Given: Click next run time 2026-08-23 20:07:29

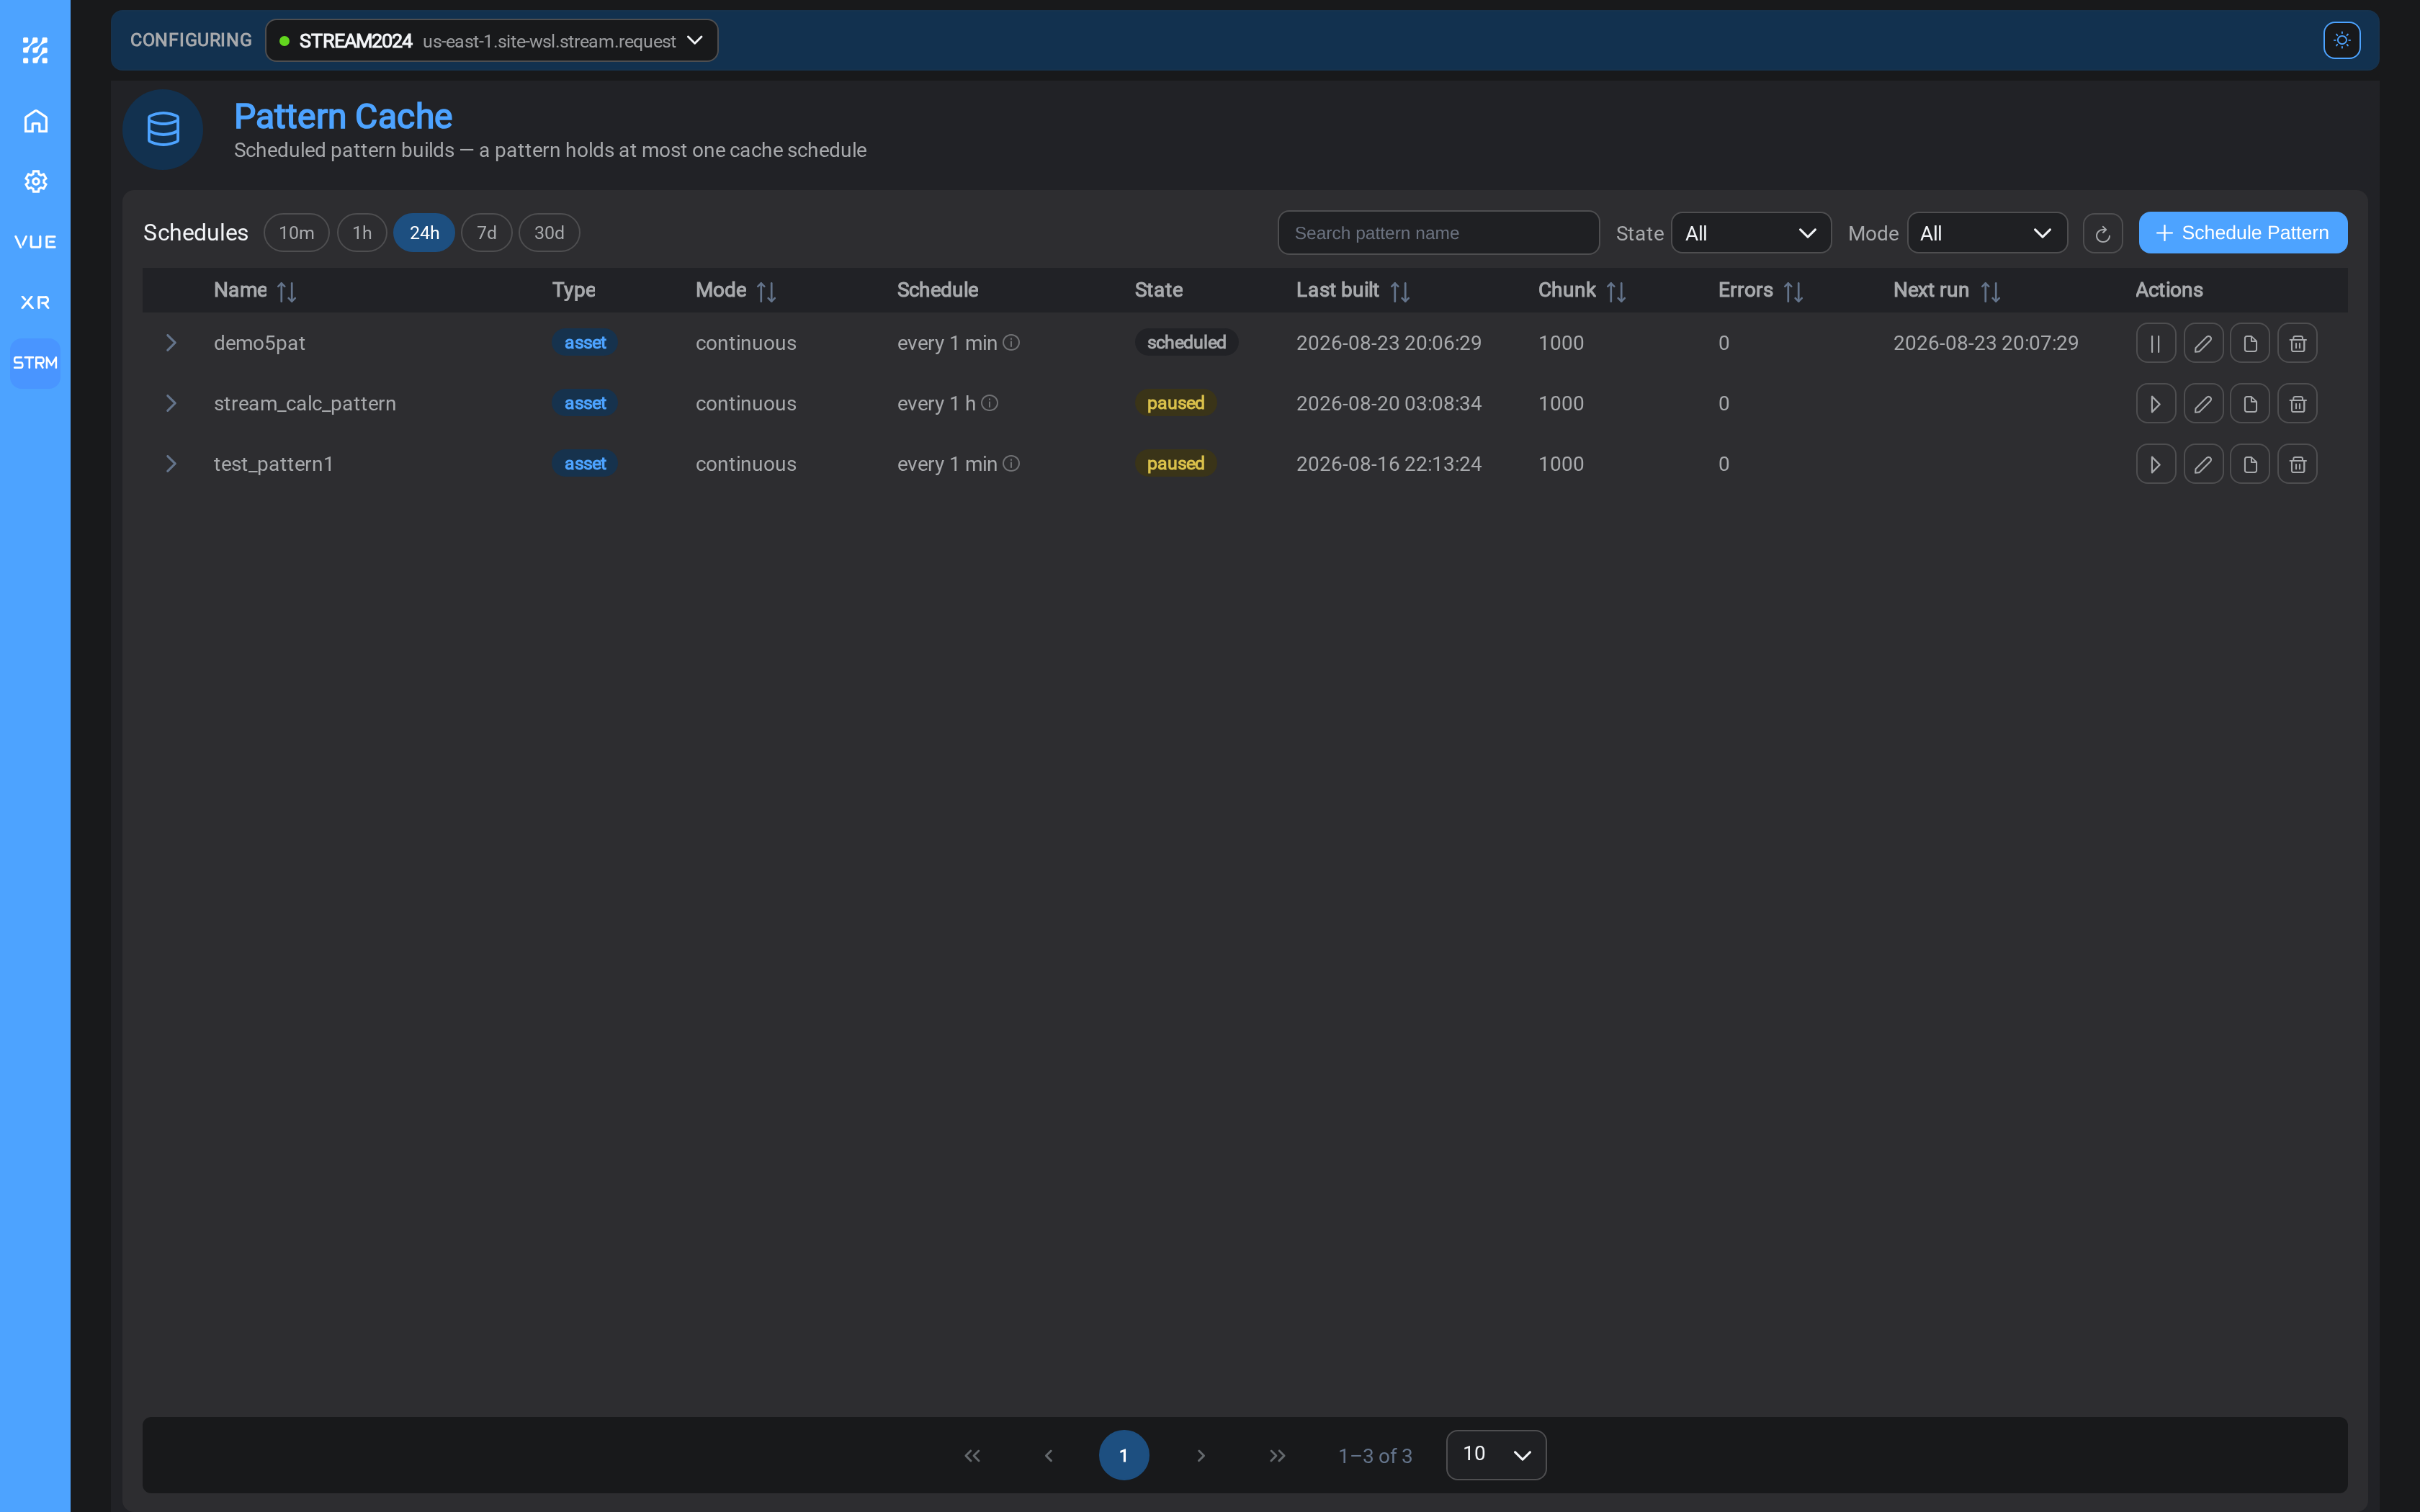Looking at the screenshot, I should click(1985, 343).
